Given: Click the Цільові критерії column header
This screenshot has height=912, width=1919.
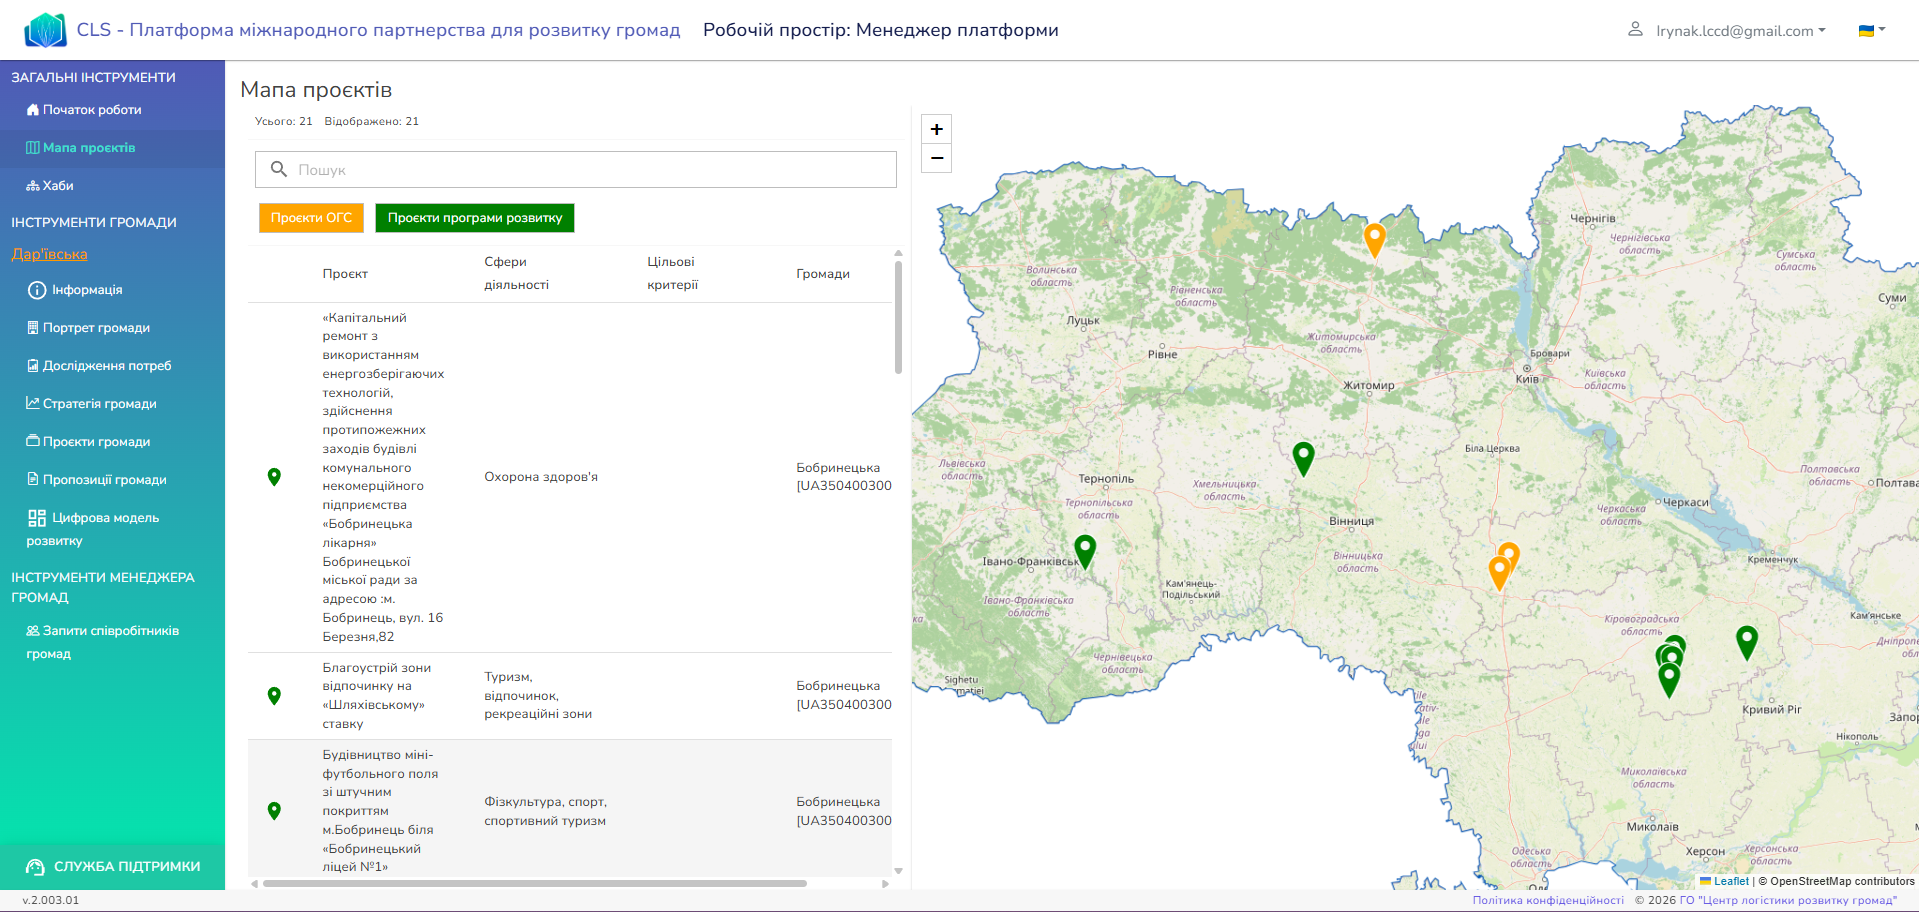Looking at the screenshot, I should point(673,273).
